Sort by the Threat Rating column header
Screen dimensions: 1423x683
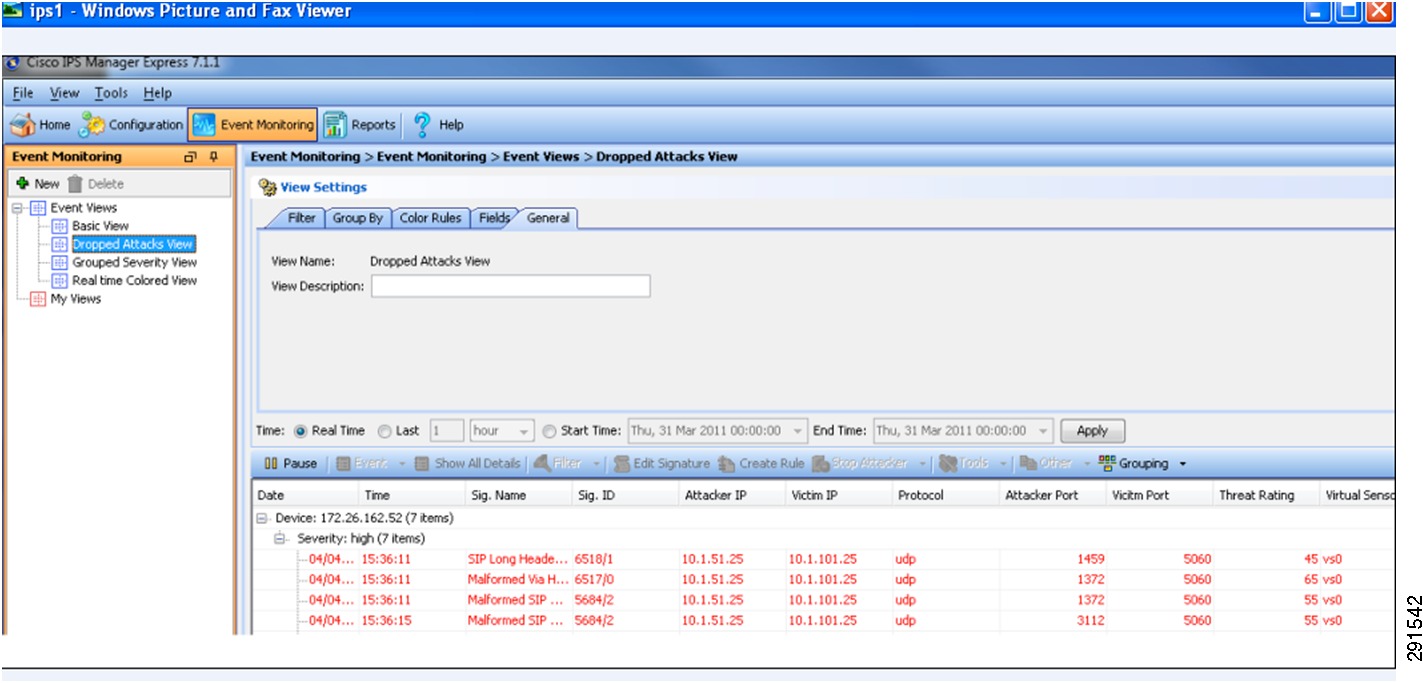point(1266,495)
